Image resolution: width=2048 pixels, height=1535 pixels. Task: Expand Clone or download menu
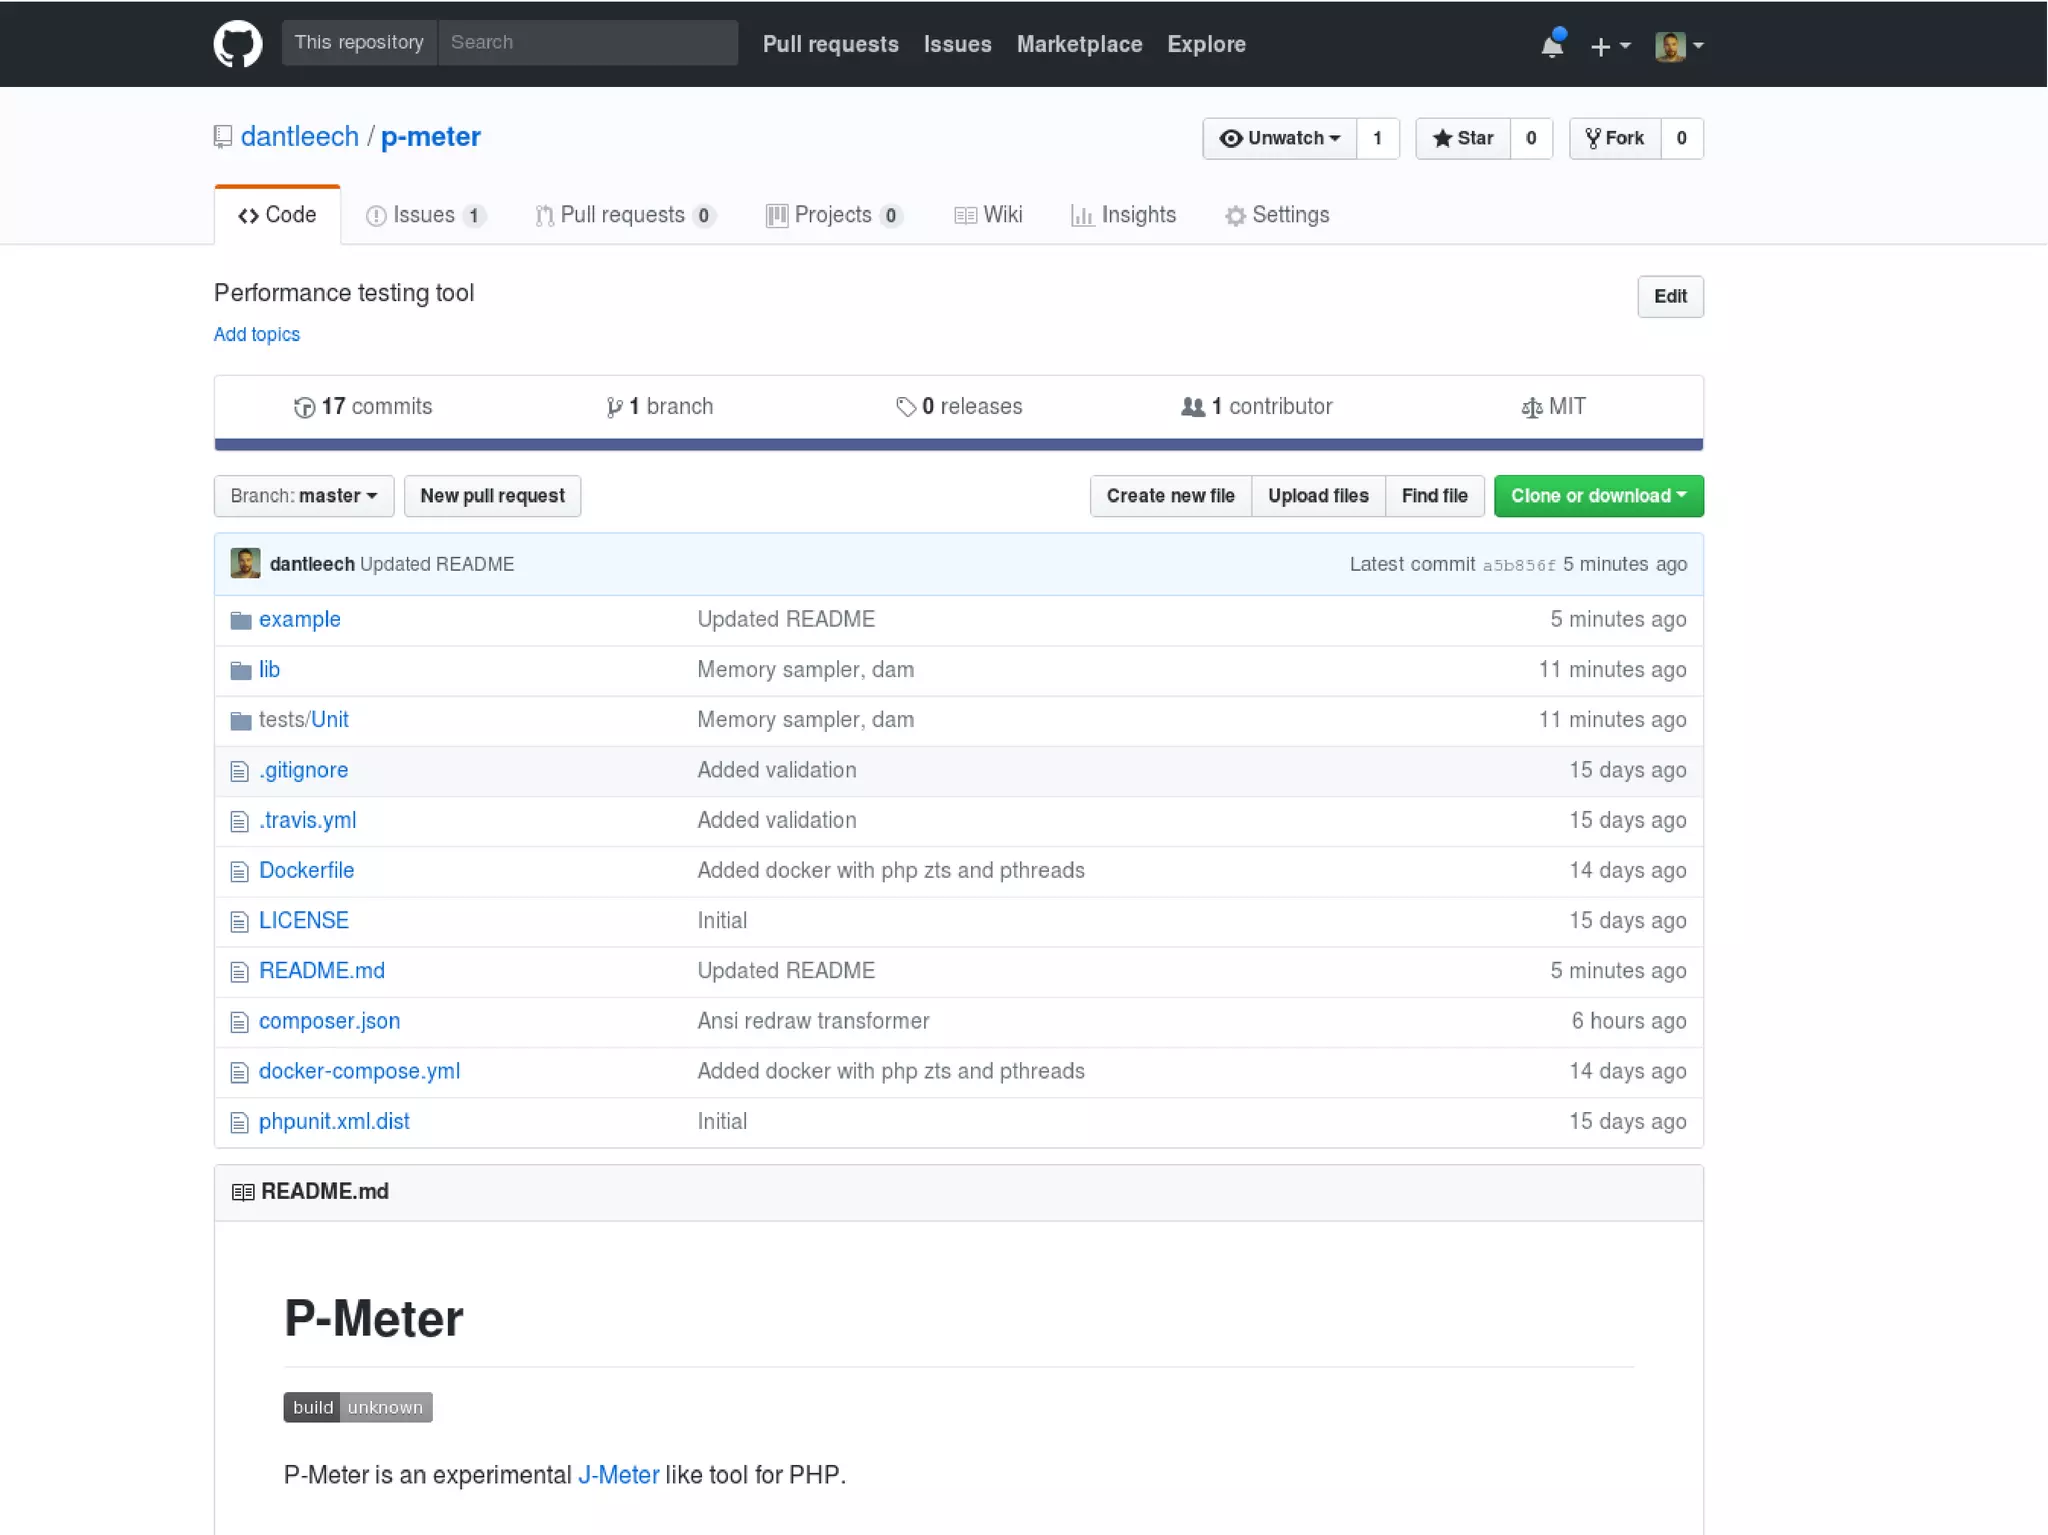[x=1597, y=496]
